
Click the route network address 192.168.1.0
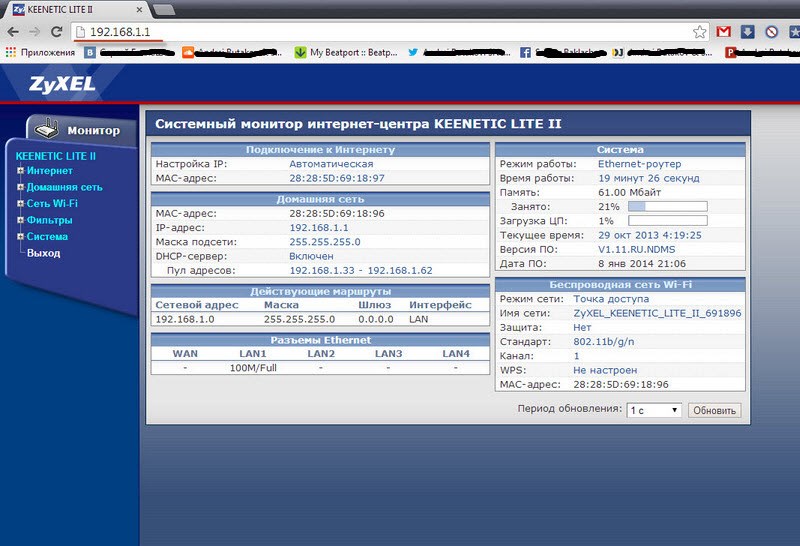[x=185, y=319]
